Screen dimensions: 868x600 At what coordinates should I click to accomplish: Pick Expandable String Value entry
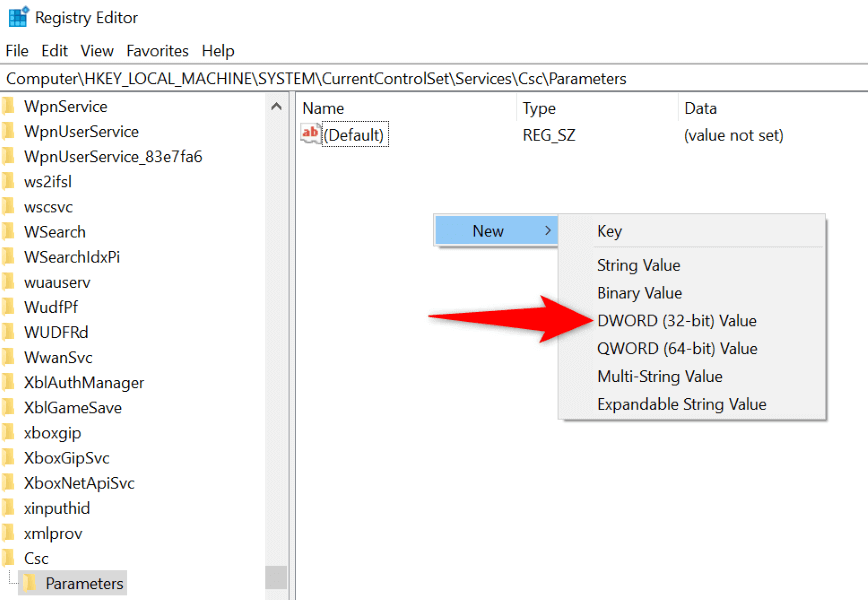(x=681, y=405)
